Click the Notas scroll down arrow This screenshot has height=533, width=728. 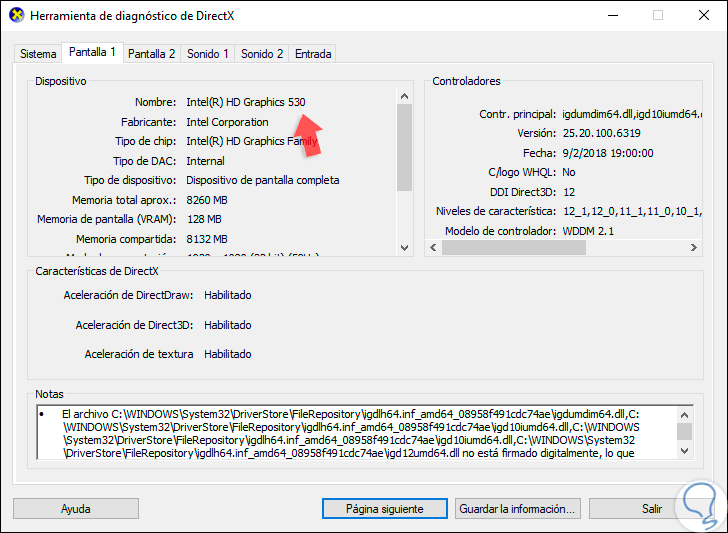tap(684, 450)
